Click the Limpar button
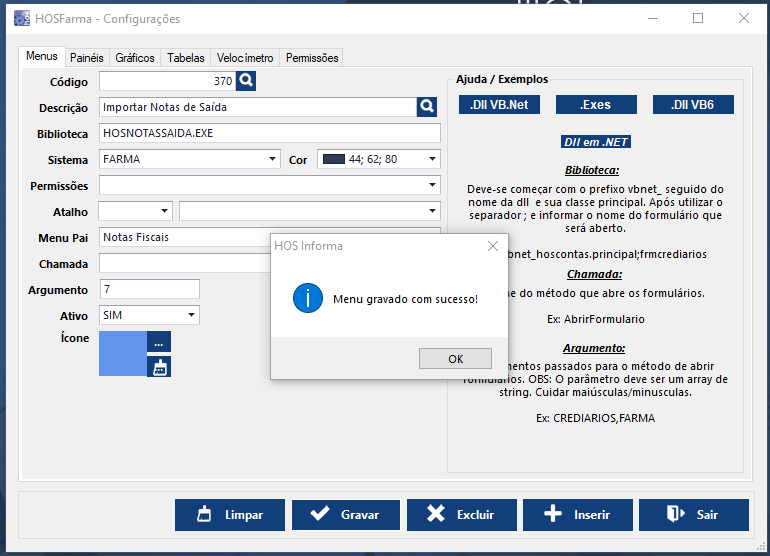This screenshot has height=556, width=770. [x=230, y=515]
